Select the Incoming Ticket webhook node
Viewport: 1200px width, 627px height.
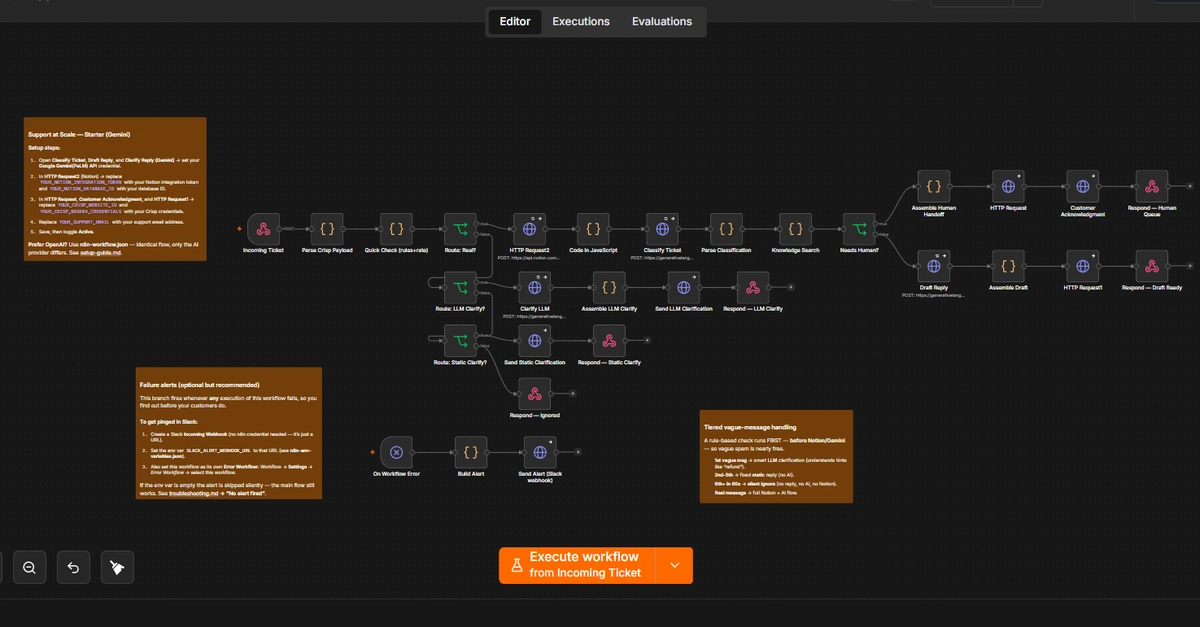263,228
